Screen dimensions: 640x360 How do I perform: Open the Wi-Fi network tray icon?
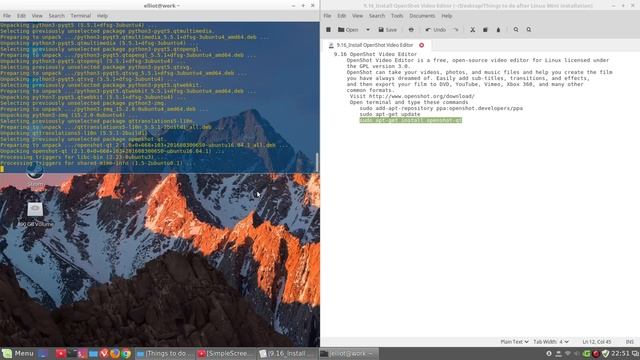[568, 353]
